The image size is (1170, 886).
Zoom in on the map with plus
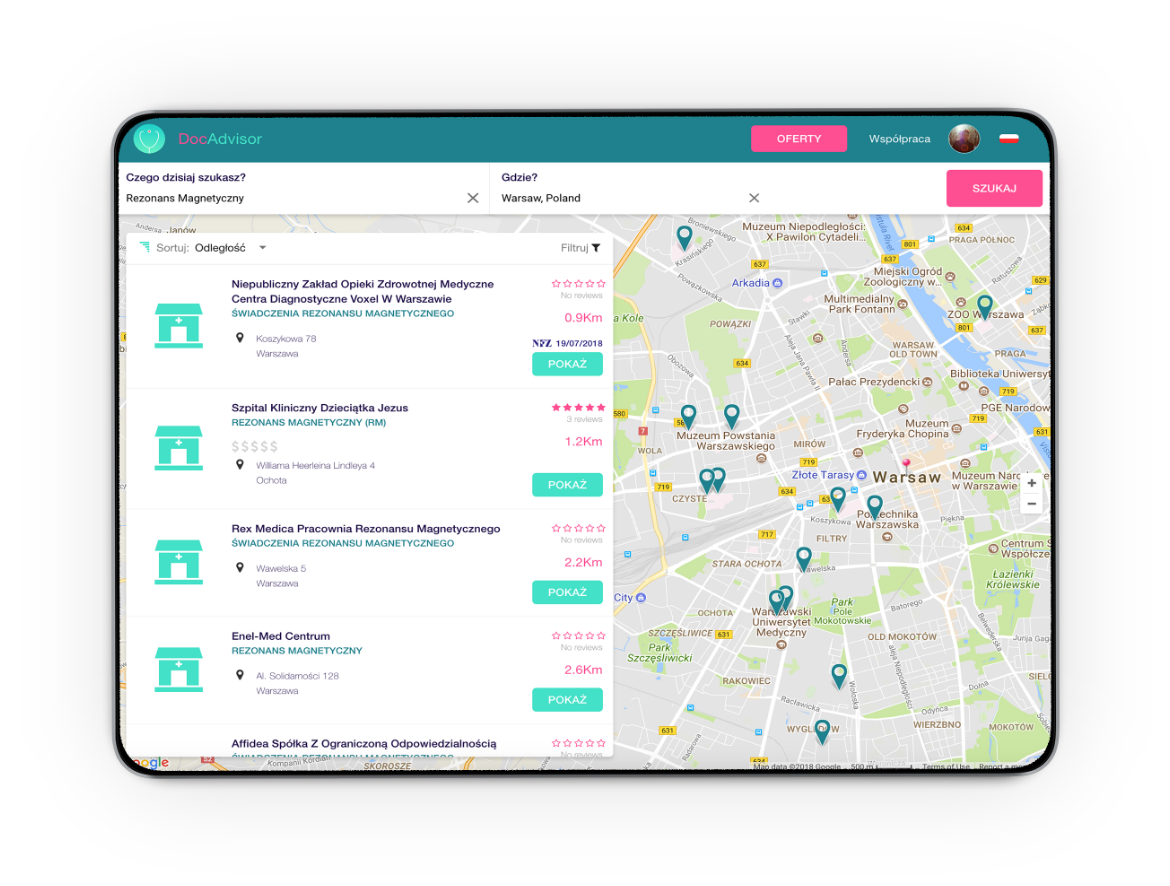1031,483
